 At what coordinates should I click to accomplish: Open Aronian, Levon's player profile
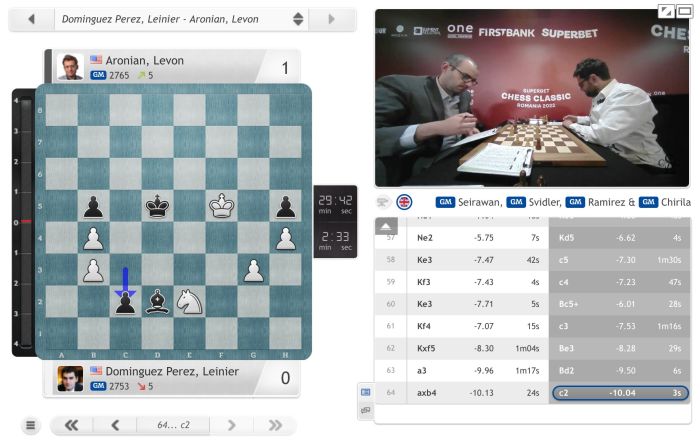pyautogui.click(x=144, y=60)
